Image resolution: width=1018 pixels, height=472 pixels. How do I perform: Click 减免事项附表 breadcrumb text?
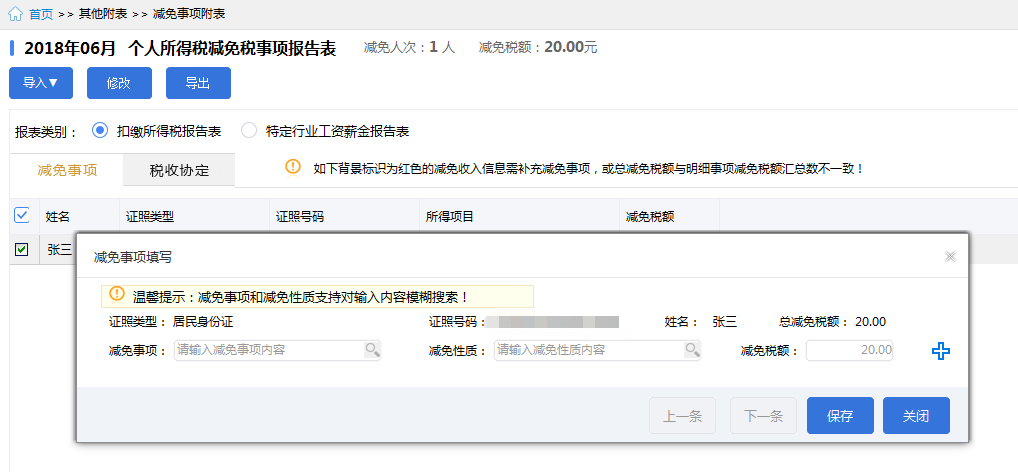[x=189, y=14]
